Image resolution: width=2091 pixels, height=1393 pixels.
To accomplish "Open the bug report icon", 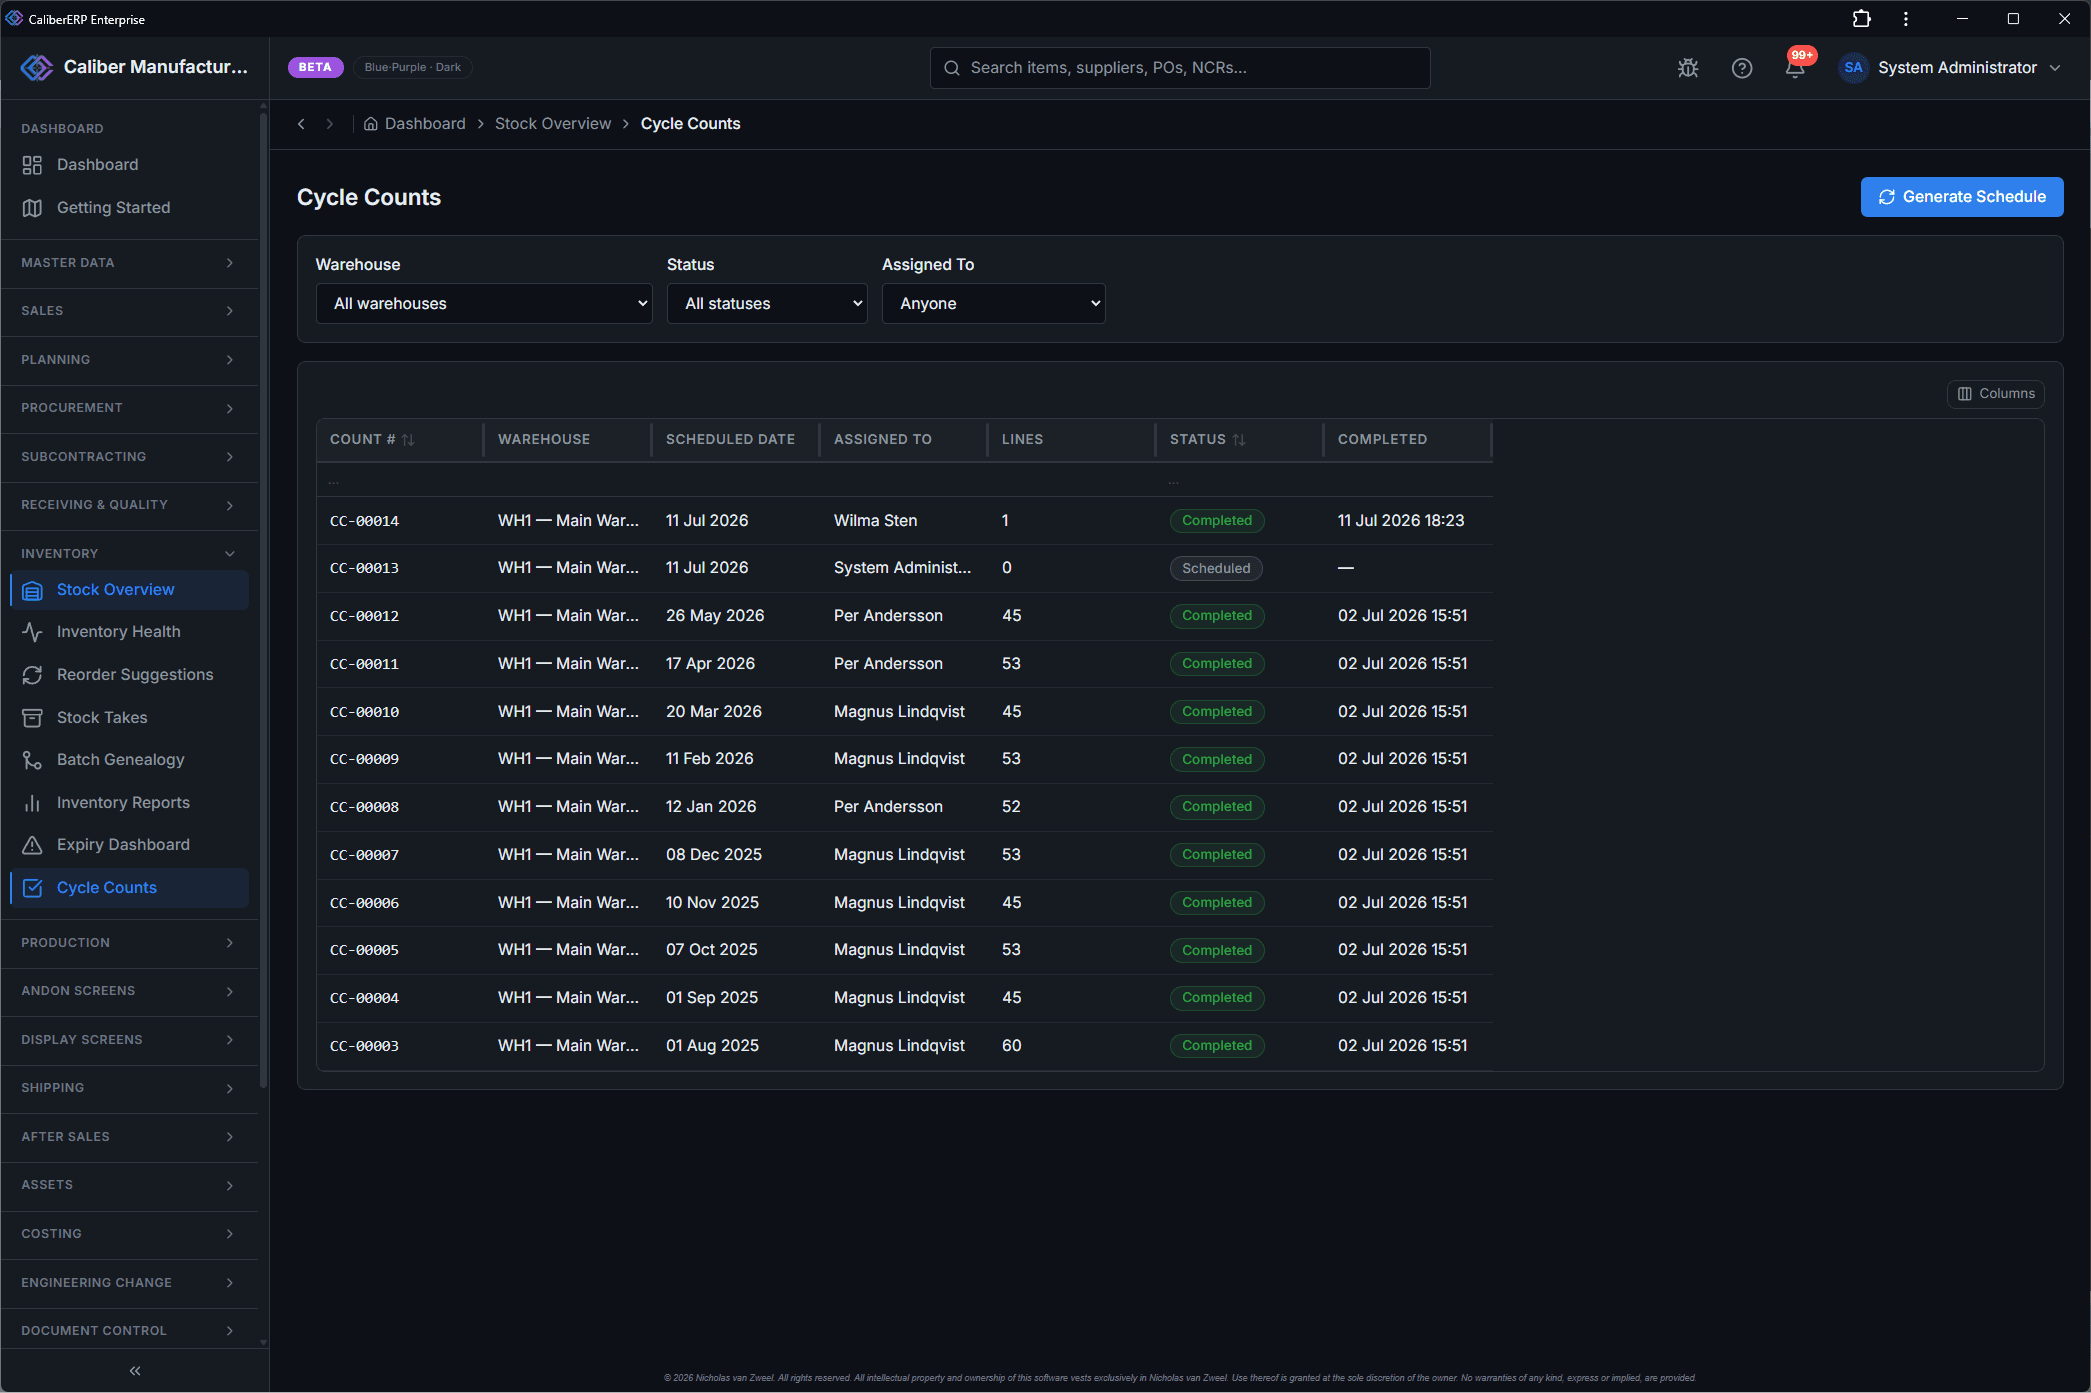I will 1688,68.
